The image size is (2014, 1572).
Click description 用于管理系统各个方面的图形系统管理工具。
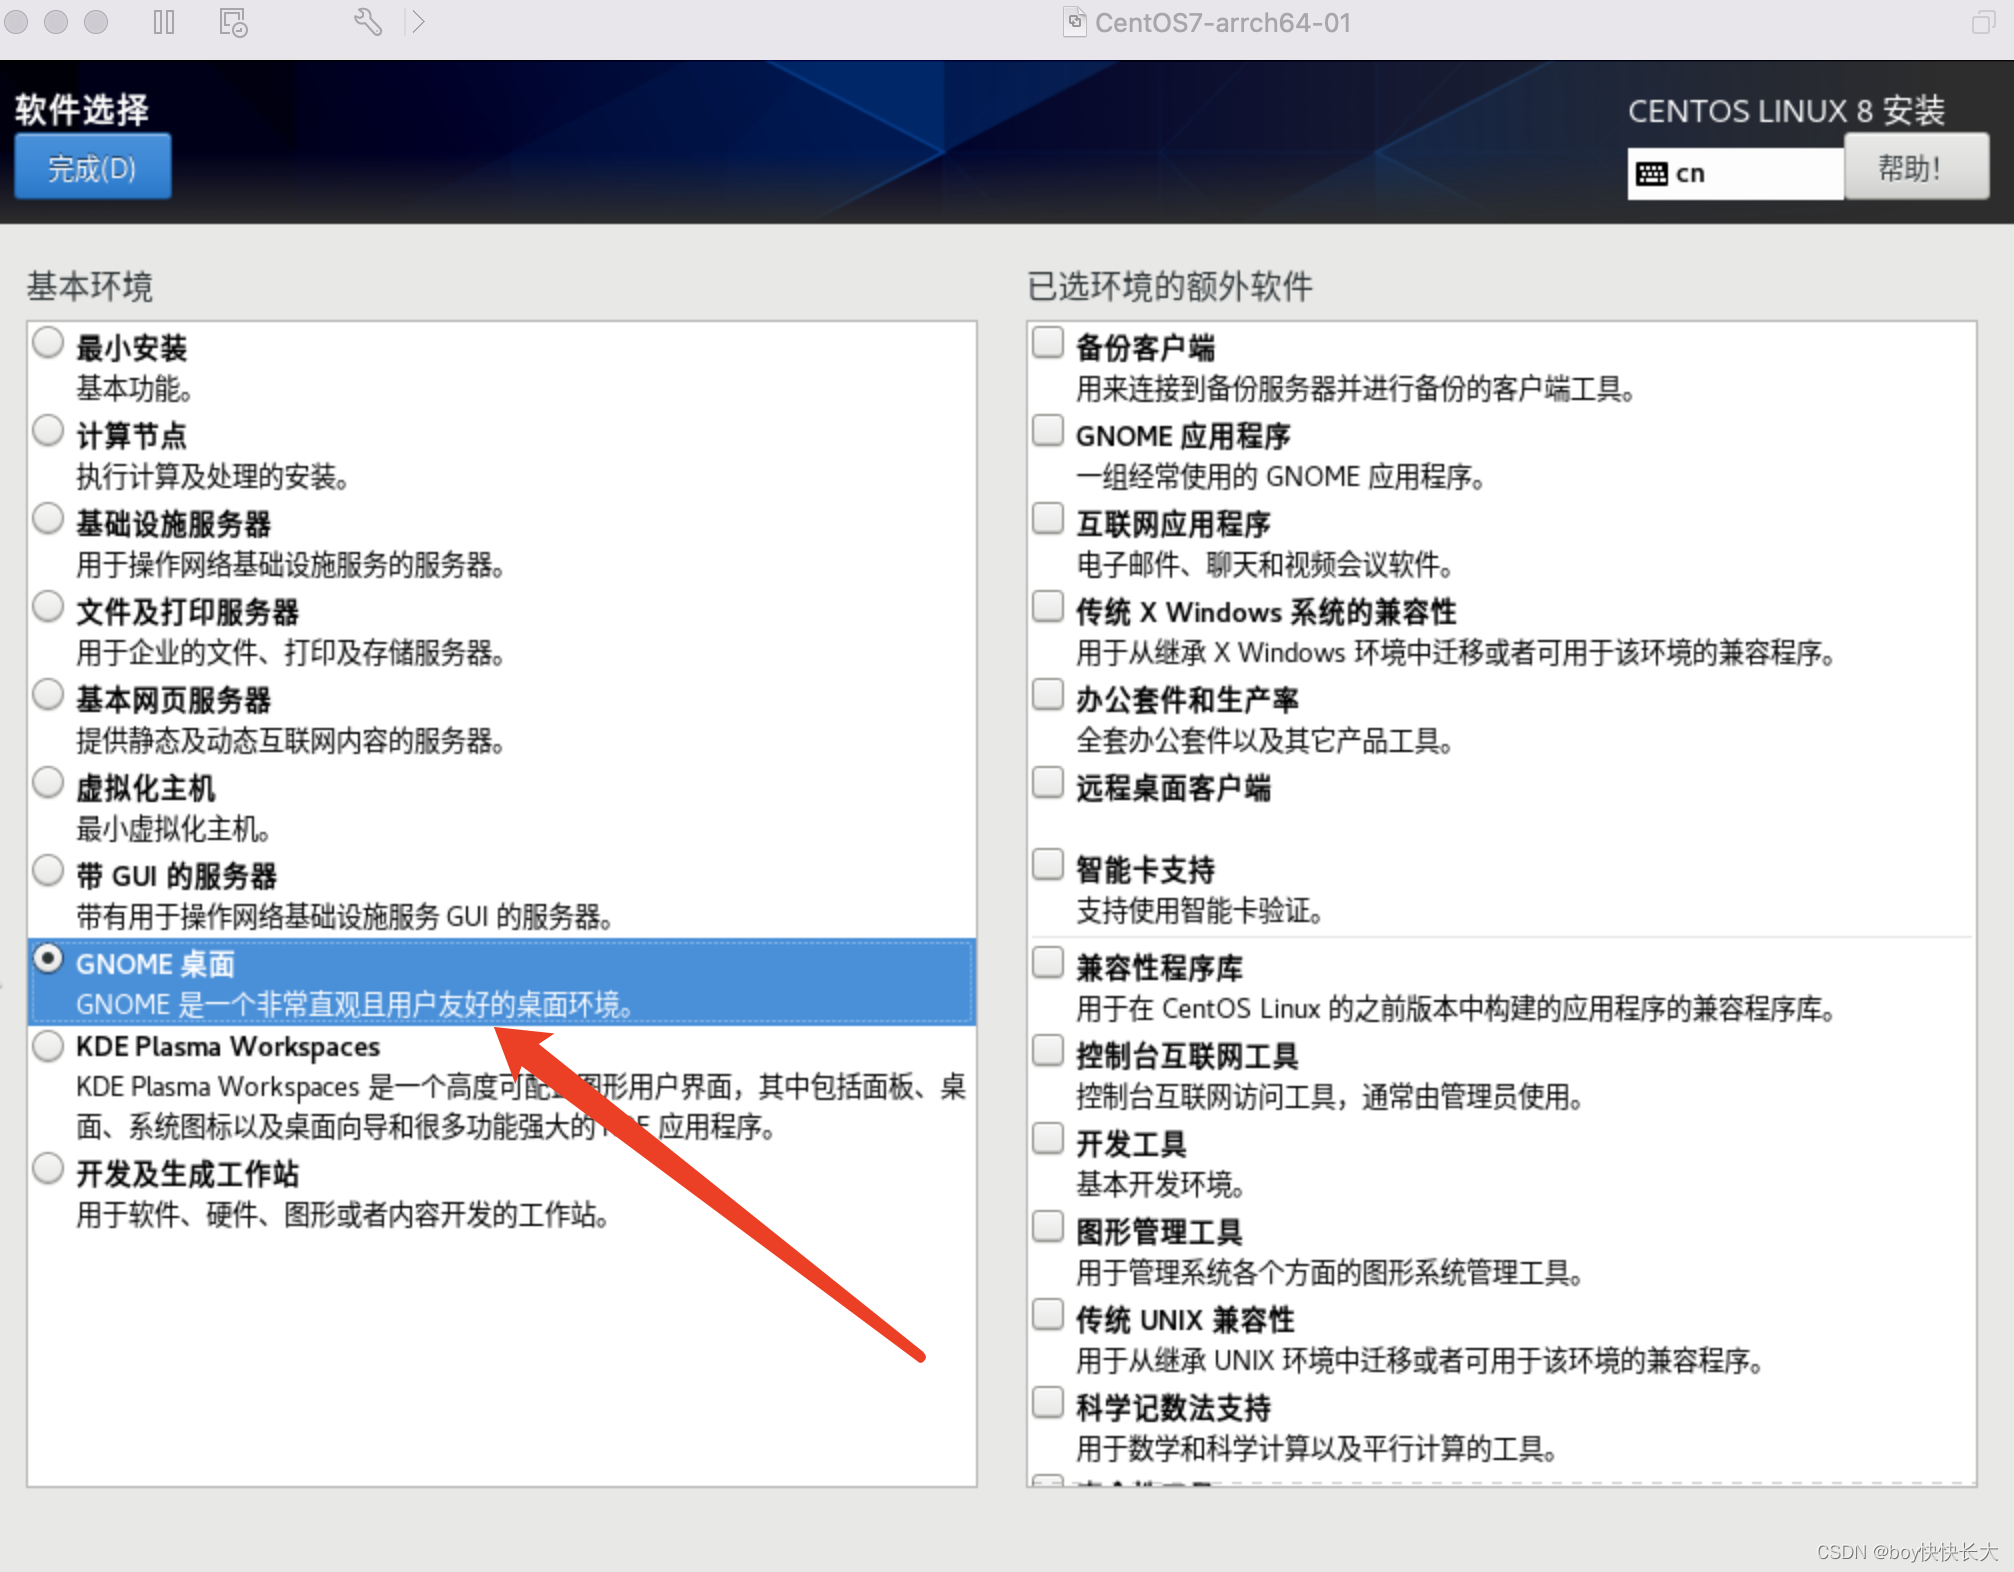pos(1330,1273)
